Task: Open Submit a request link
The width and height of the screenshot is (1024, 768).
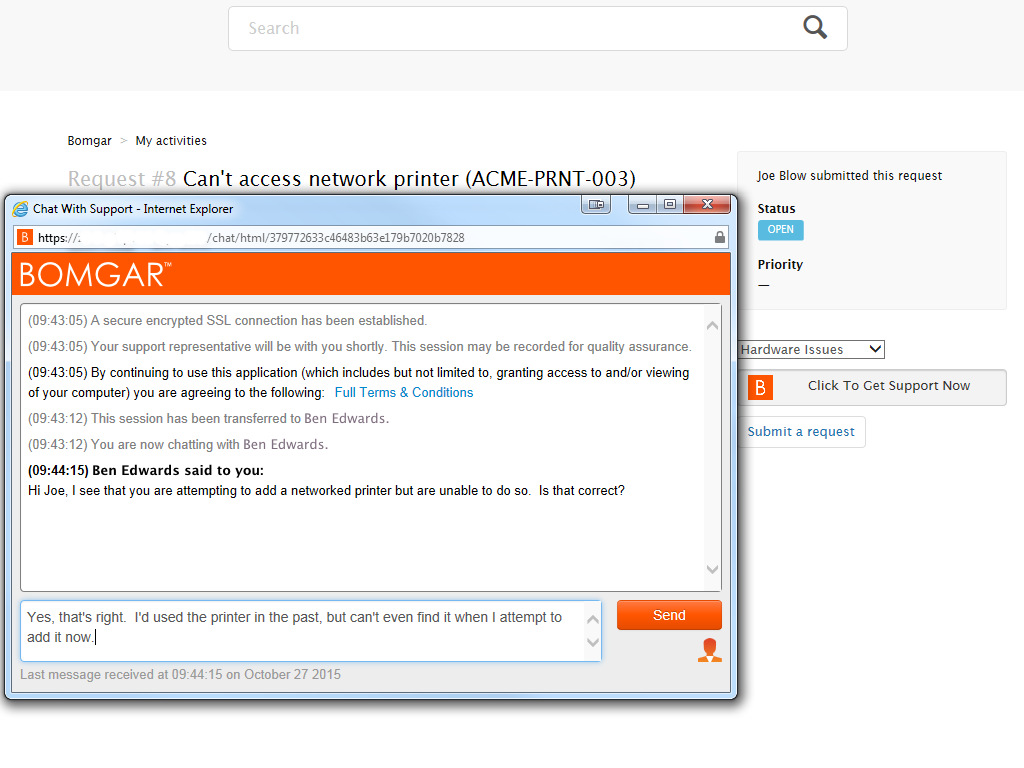Action: pos(801,432)
